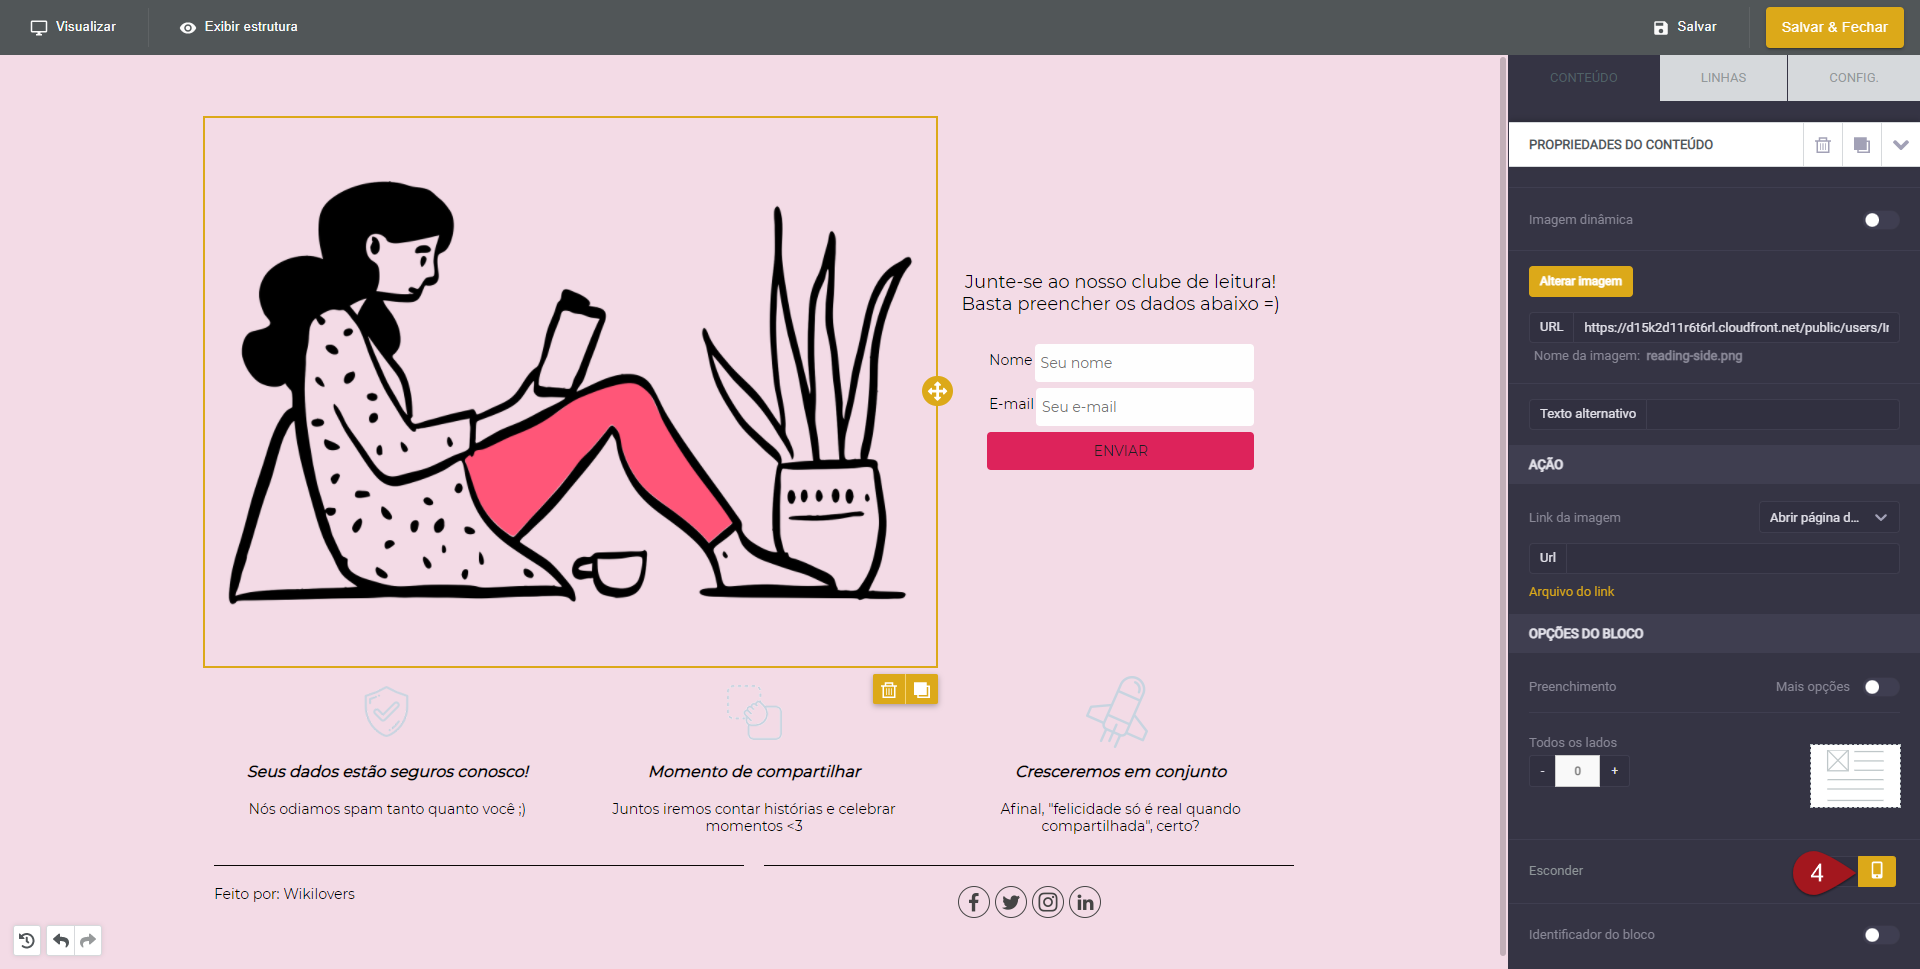Viewport: 1920px width, 969px height.
Task: Collapse the Propriedades do Conteúdo panel chevron
Action: (x=1900, y=145)
